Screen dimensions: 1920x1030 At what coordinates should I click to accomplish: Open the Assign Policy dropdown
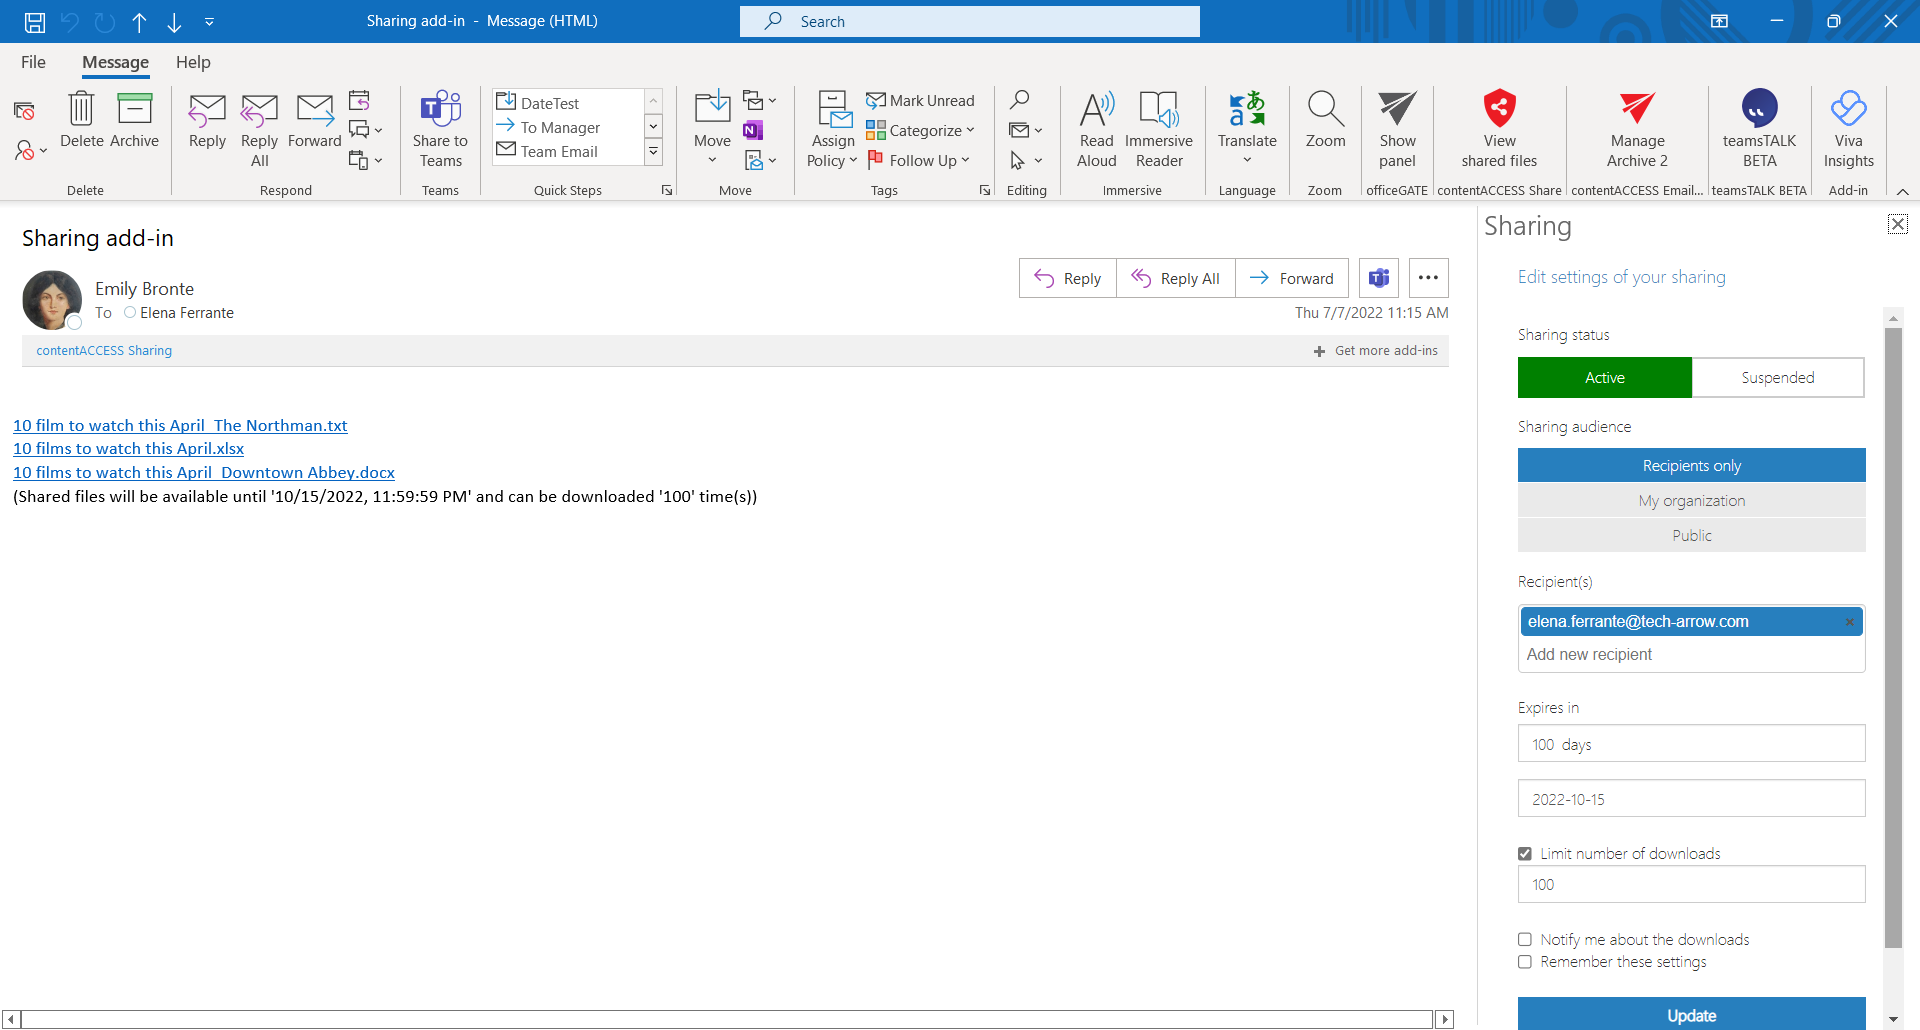pyautogui.click(x=832, y=160)
